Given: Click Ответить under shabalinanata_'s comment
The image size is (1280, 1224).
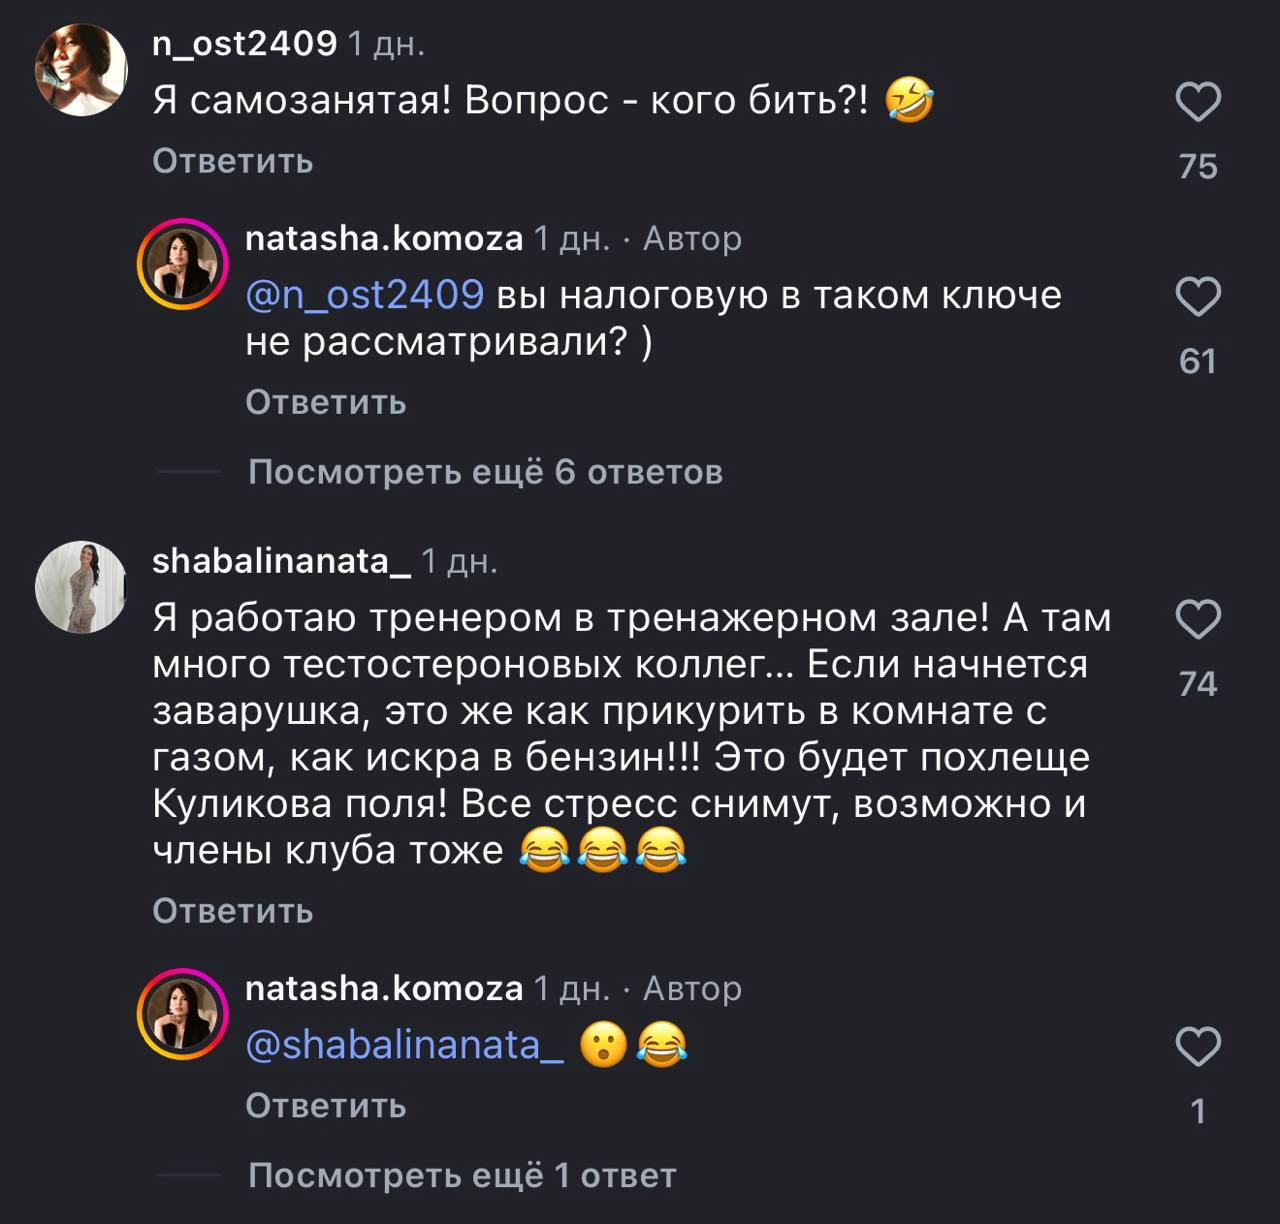Looking at the screenshot, I should [x=232, y=911].
